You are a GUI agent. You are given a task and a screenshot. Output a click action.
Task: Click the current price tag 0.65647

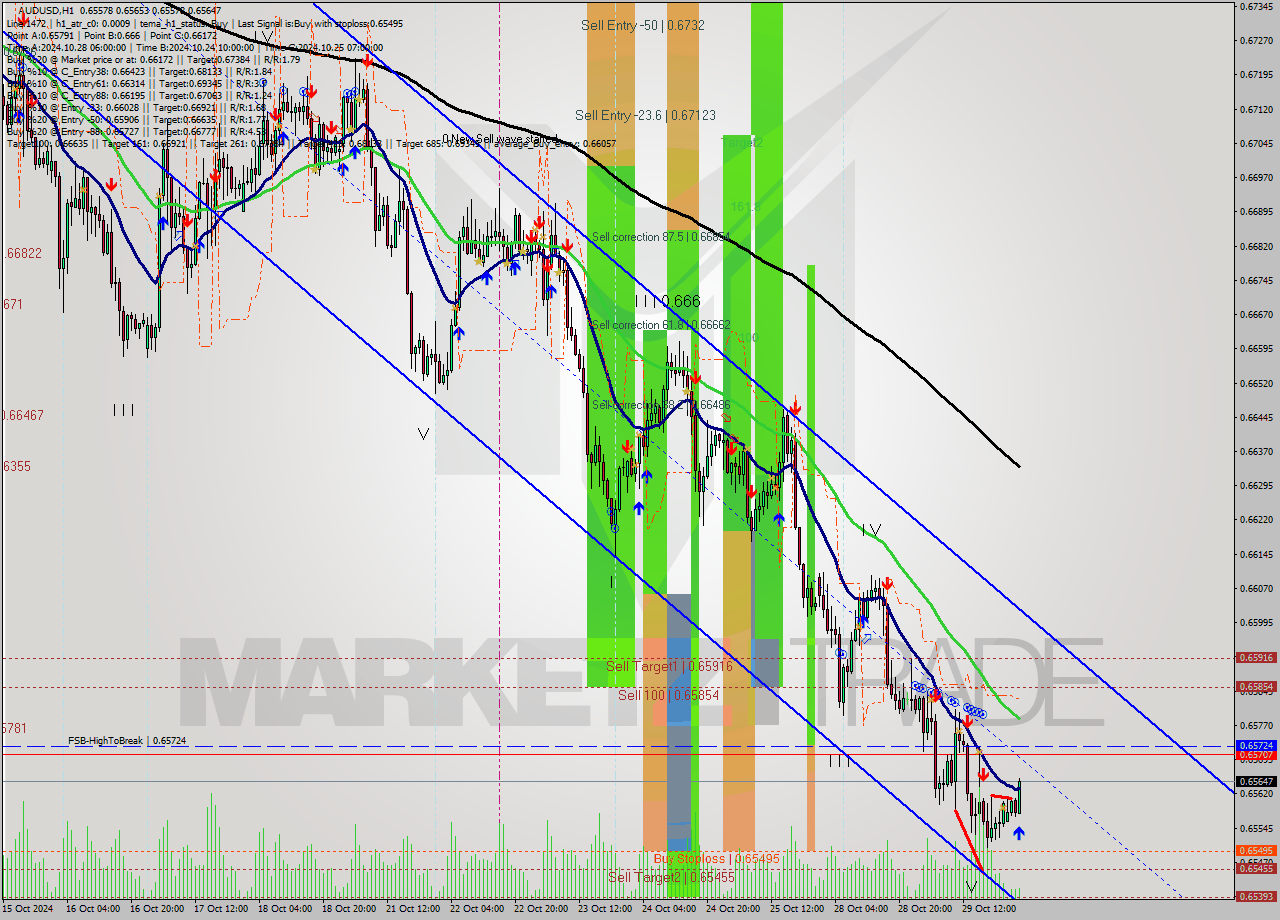(x=1256, y=781)
